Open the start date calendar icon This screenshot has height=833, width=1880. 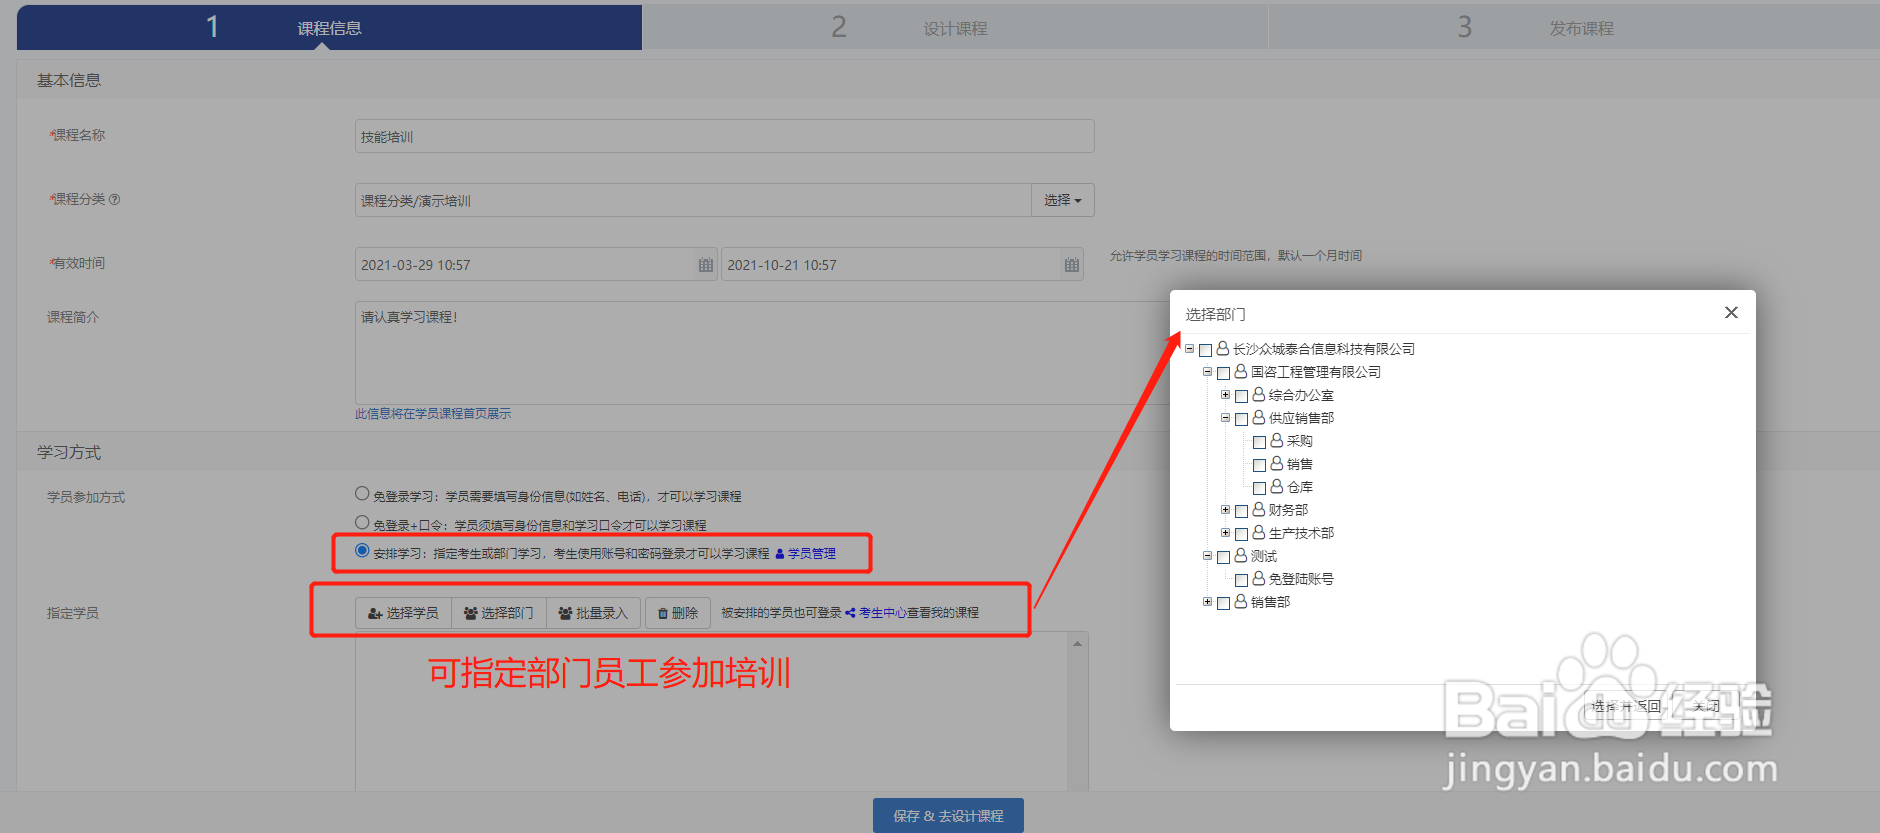click(705, 265)
